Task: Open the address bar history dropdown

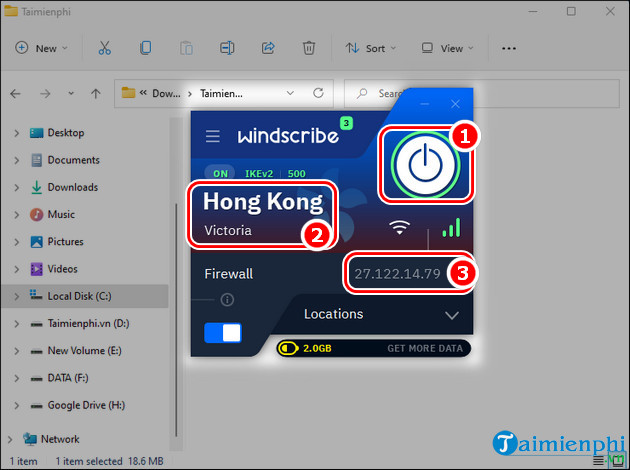Action: tap(290, 93)
